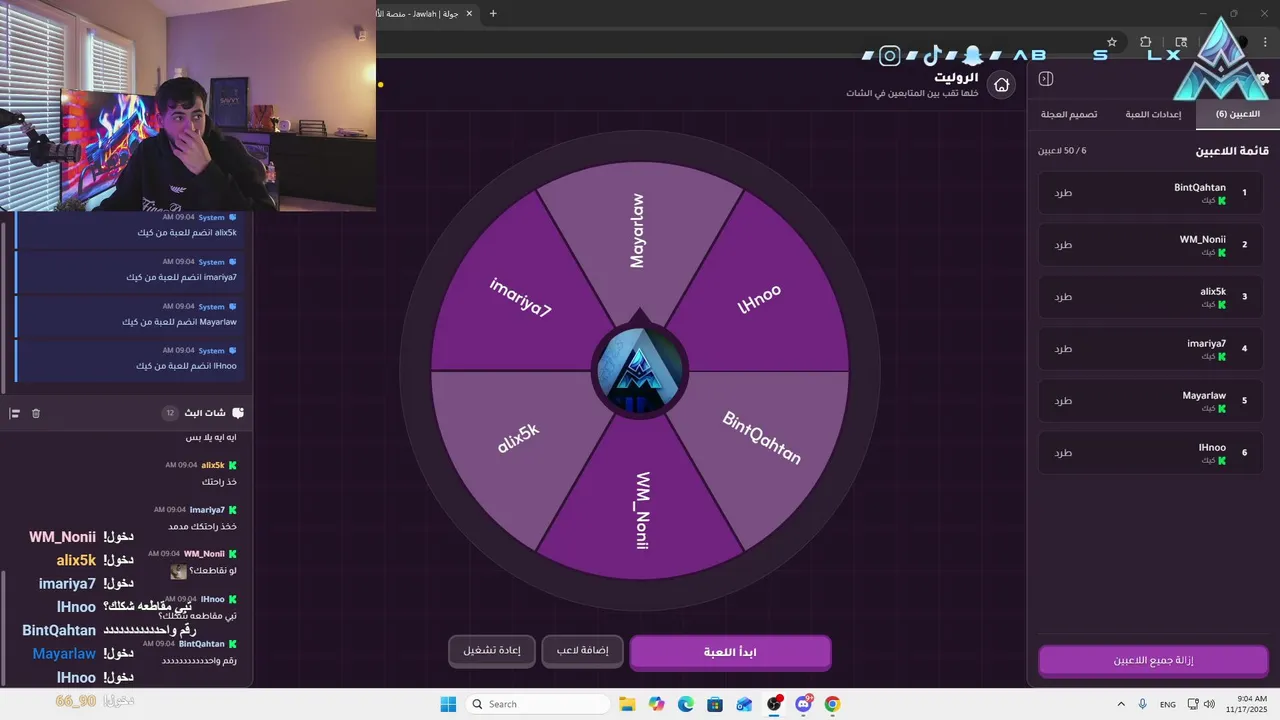Show hidden system tray icons
The width and height of the screenshot is (1280, 720).
1121,704
